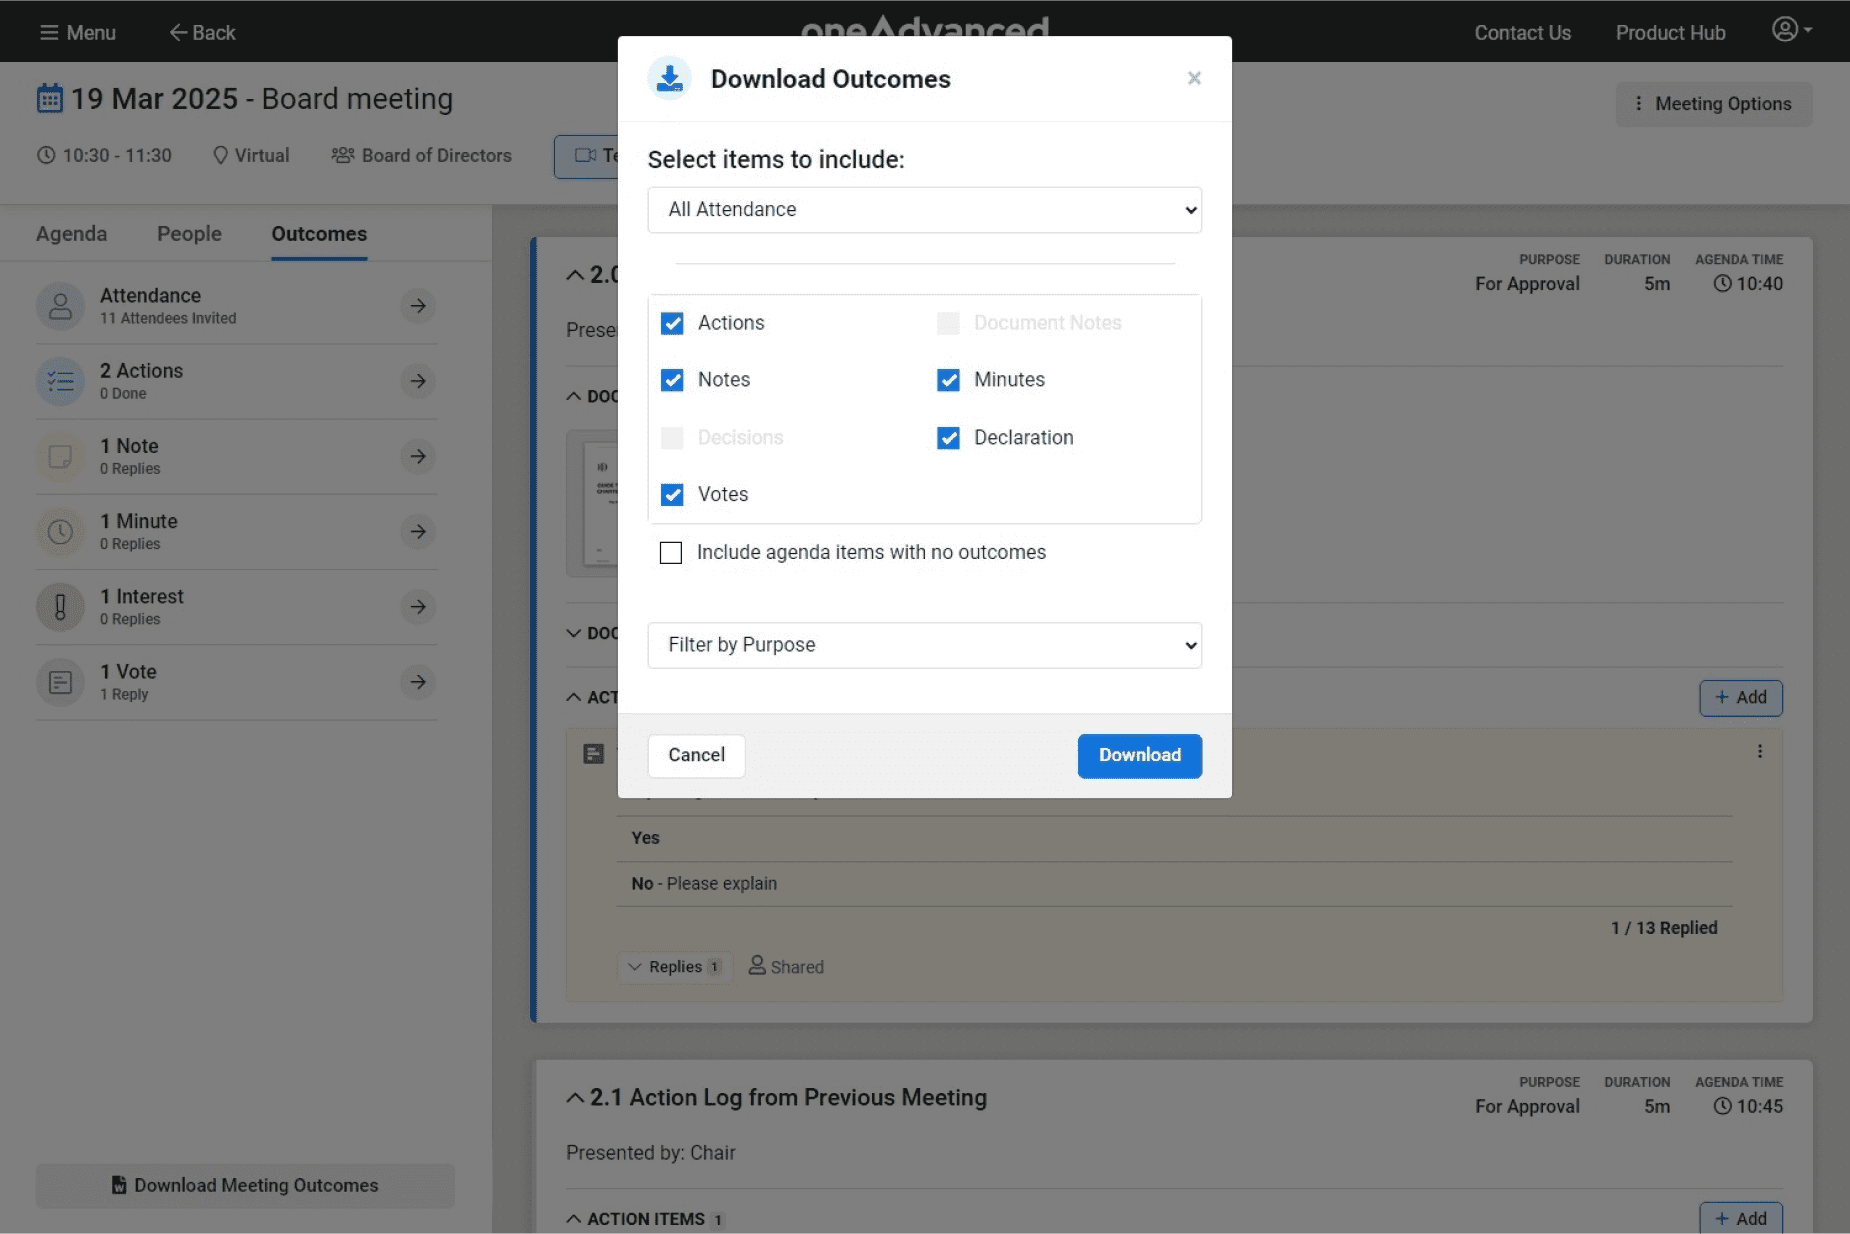Collapse the 2.1 Action Log agenda item
This screenshot has height=1234, width=1850.
pyautogui.click(x=575, y=1098)
